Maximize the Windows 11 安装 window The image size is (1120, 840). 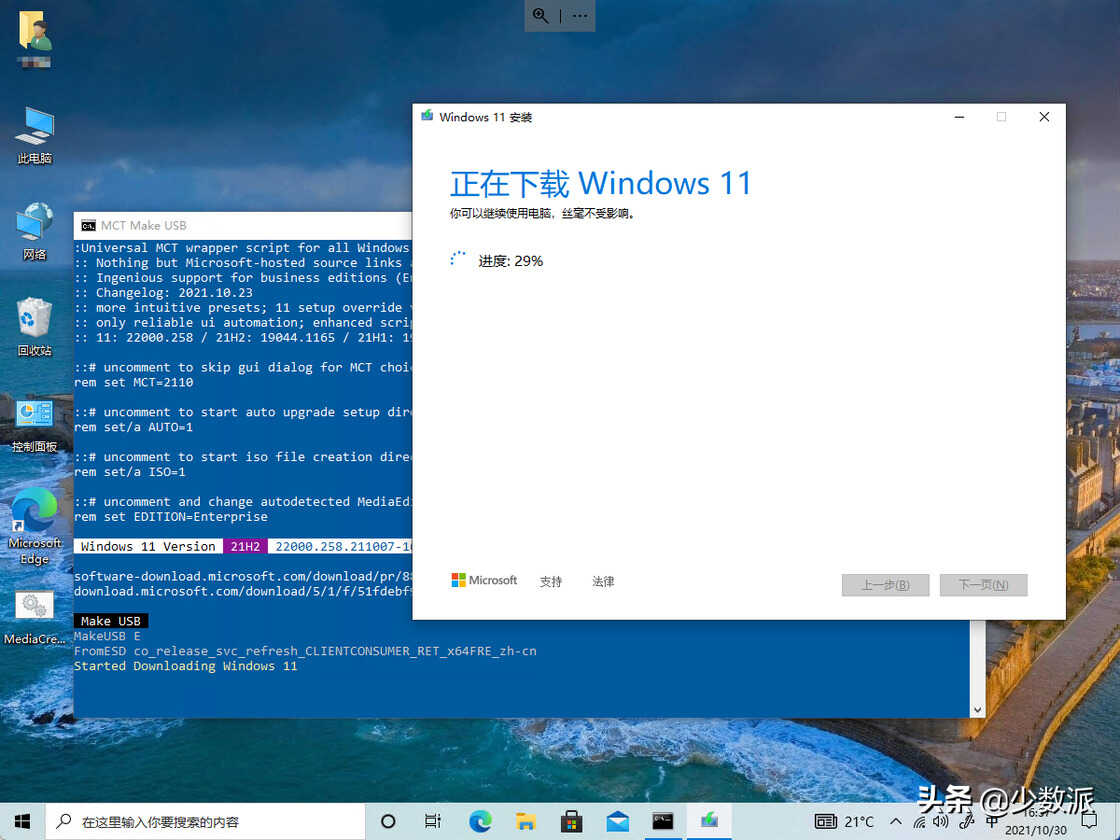click(x=1001, y=117)
